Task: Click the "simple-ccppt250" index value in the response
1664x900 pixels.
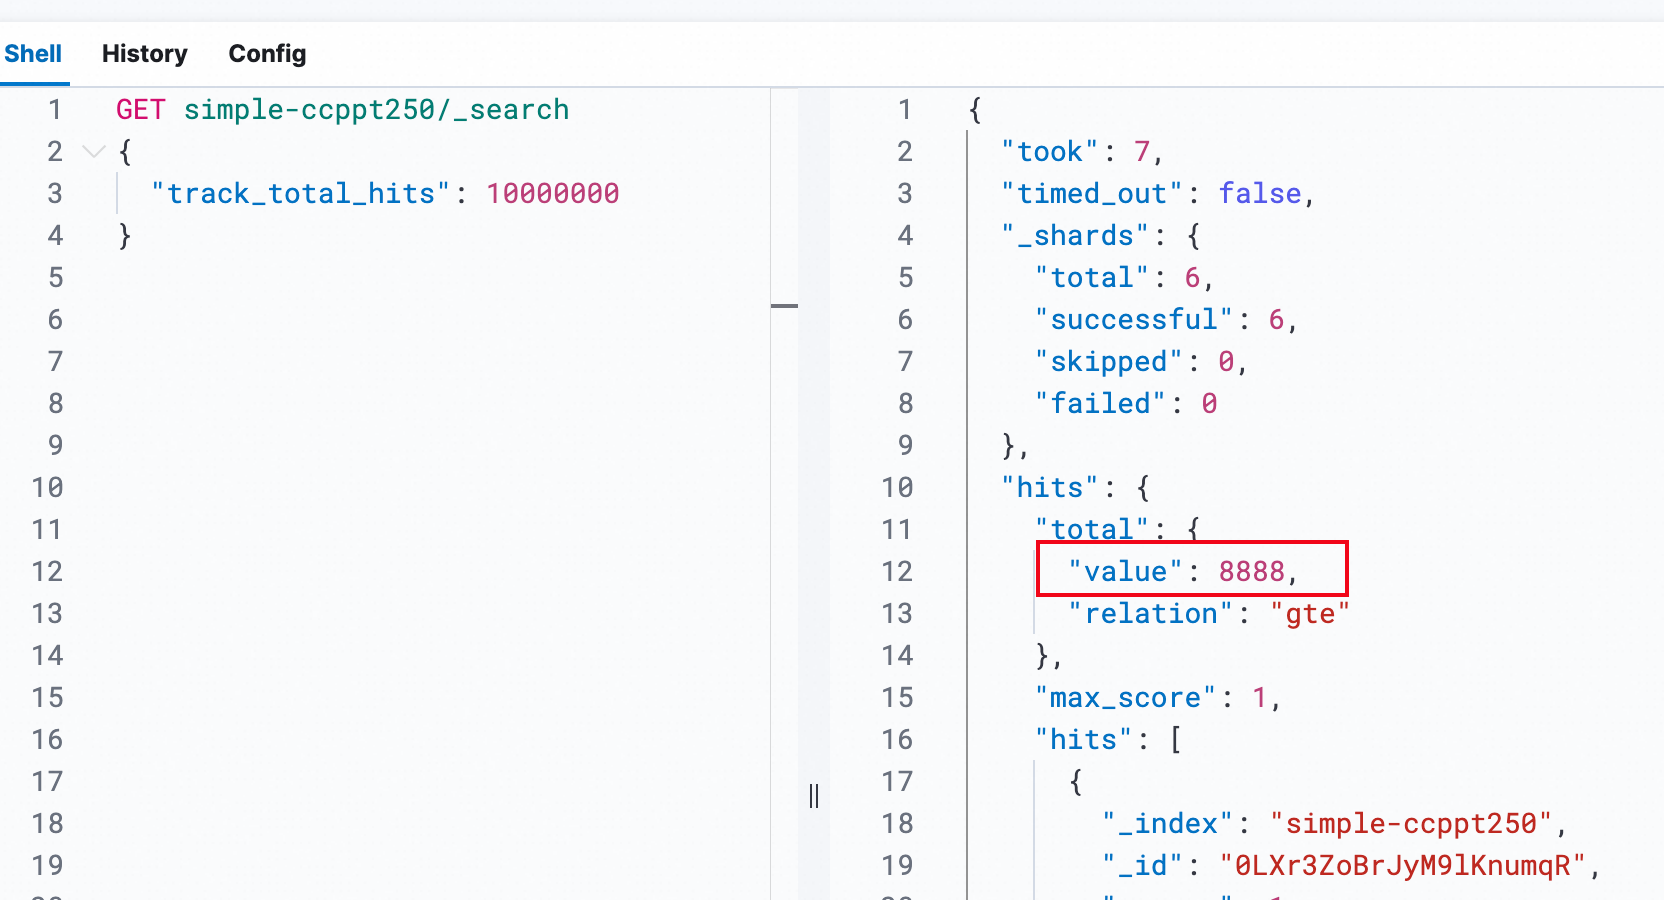Action: (1411, 824)
